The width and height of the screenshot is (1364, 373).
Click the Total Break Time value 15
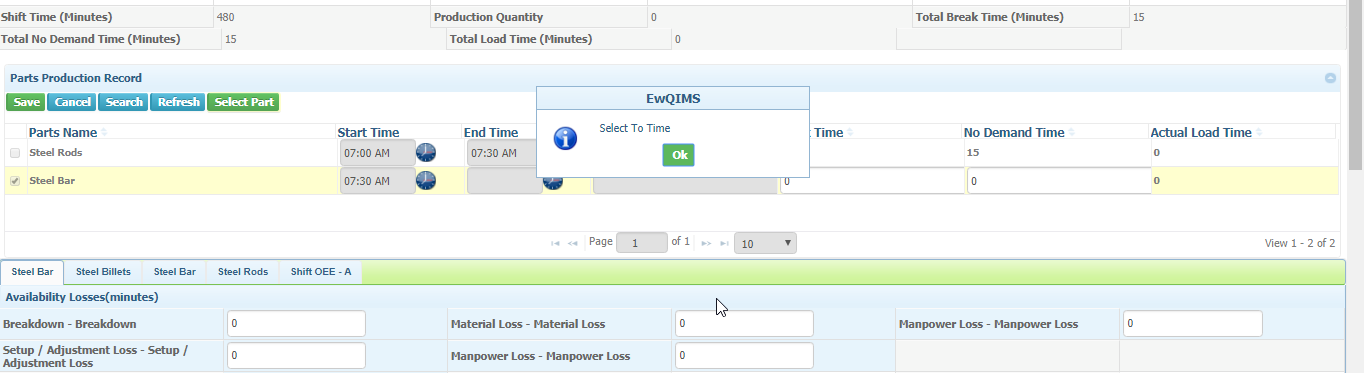[1139, 17]
